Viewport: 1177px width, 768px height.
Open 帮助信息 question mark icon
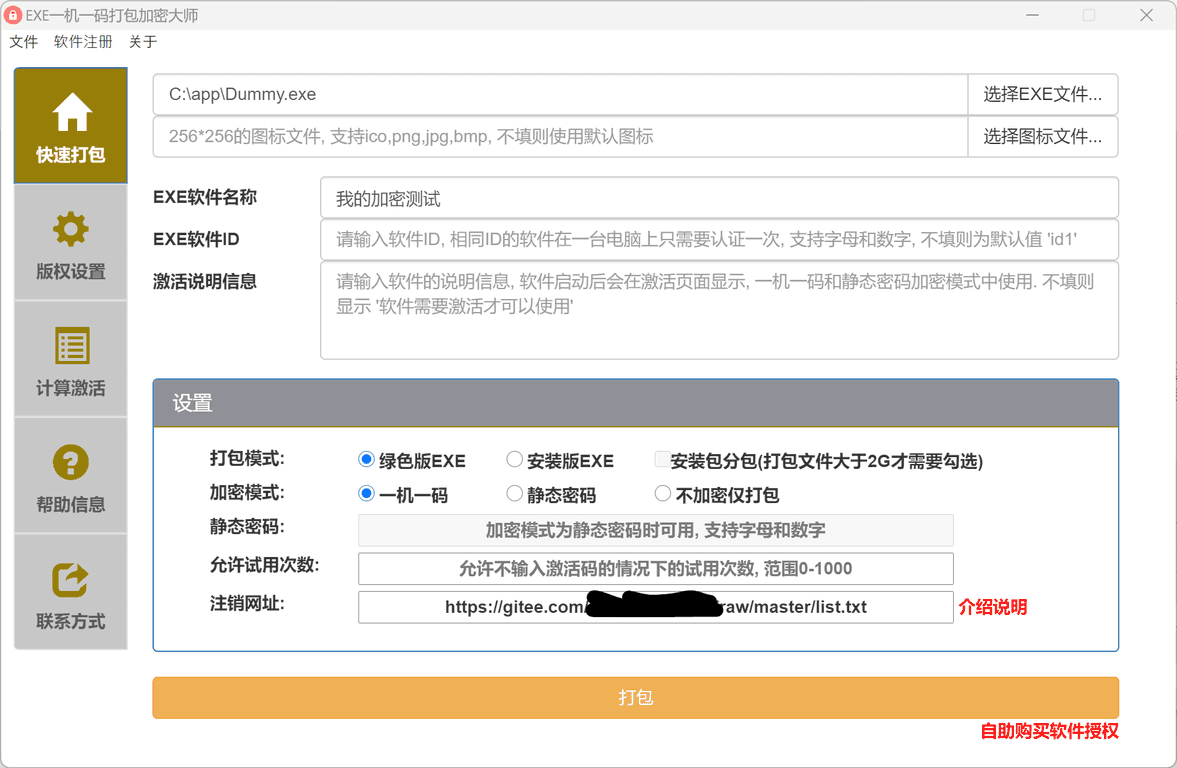click(x=71, y=463)
